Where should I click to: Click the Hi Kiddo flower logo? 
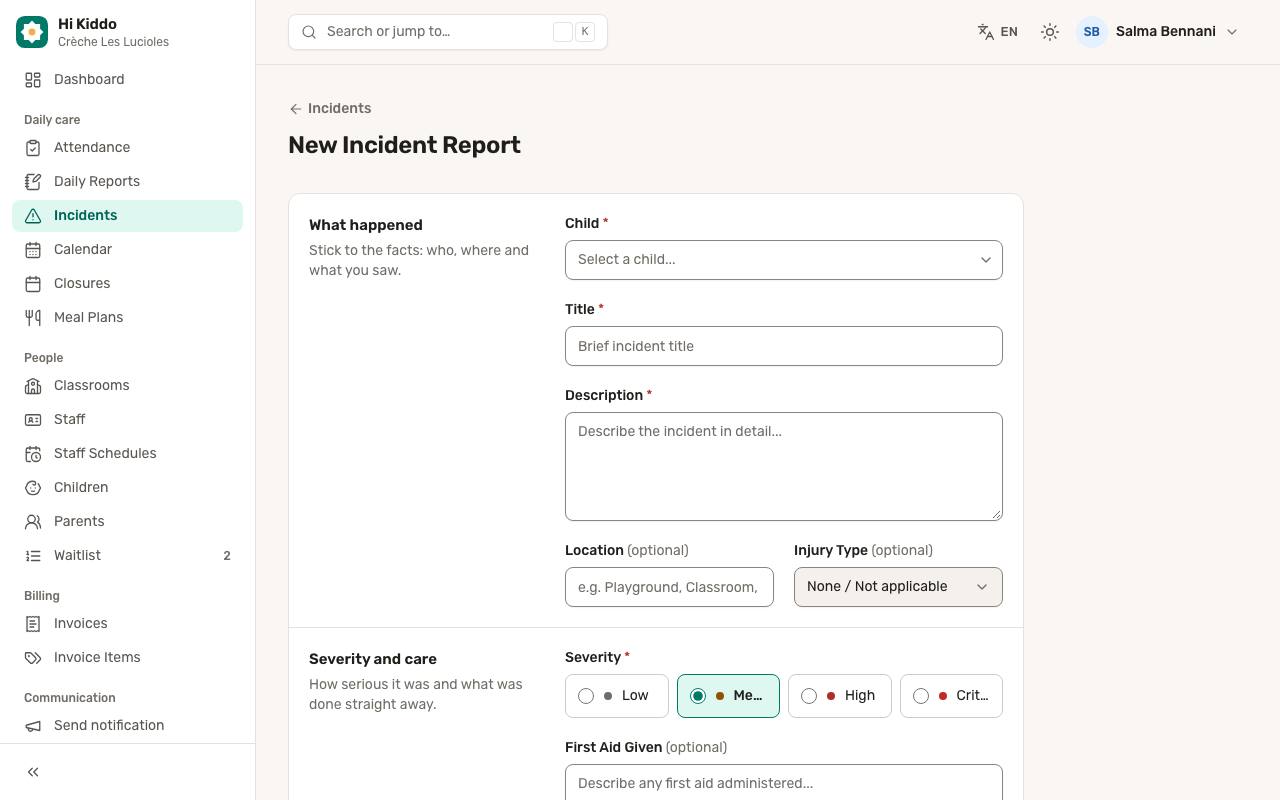[x=32, y=32]
